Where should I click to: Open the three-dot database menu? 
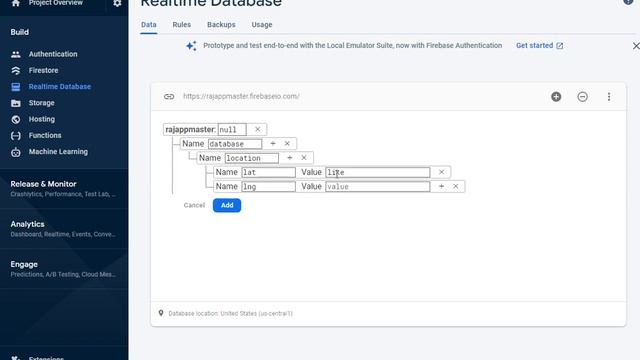tap(609, 97)
